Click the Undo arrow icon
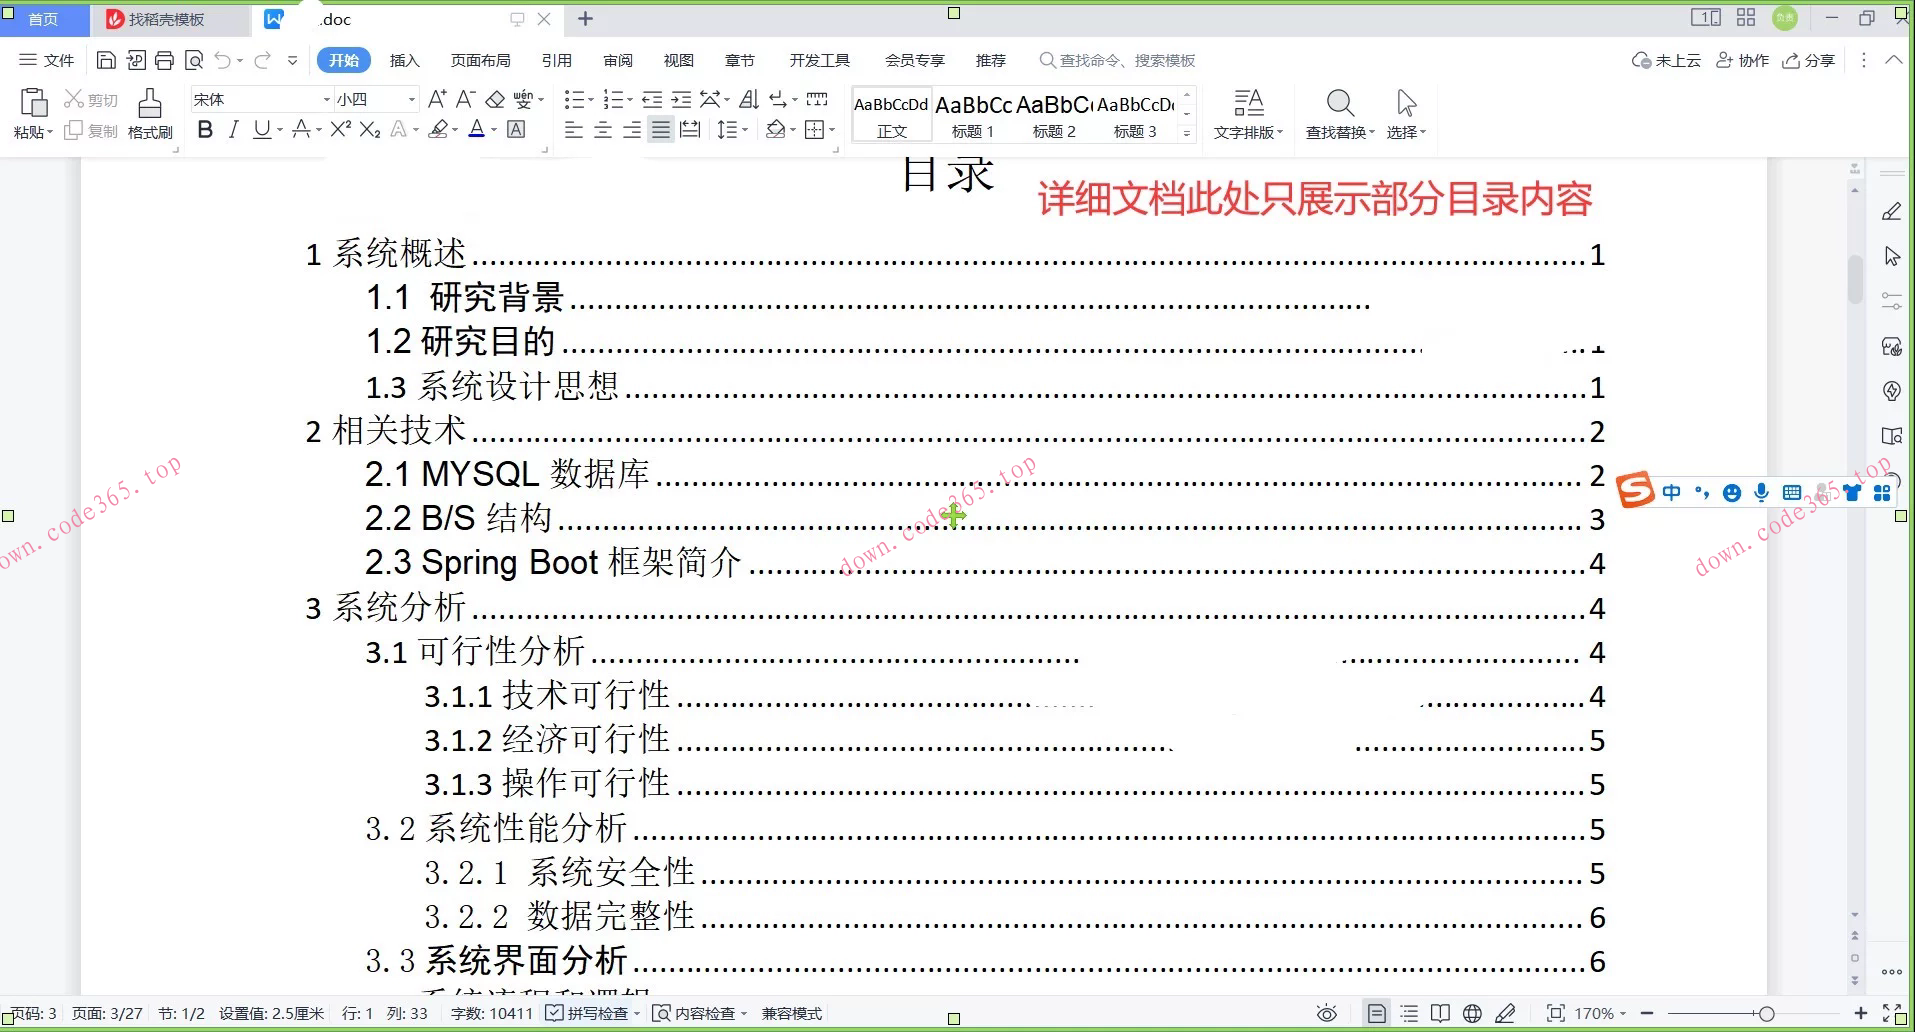 (222, 61)
